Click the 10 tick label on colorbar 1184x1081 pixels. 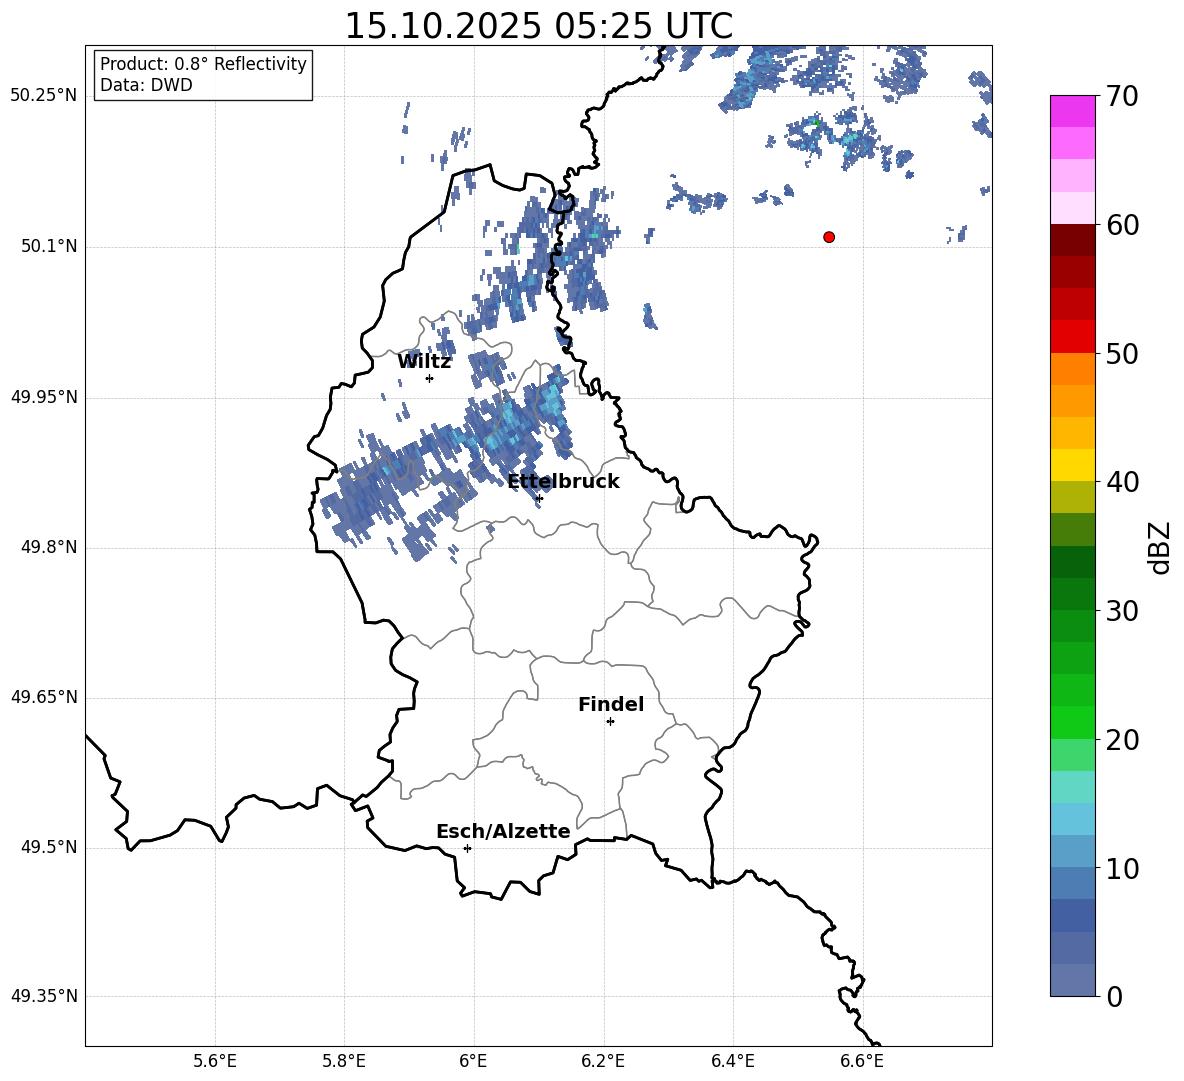[1122, 868]
